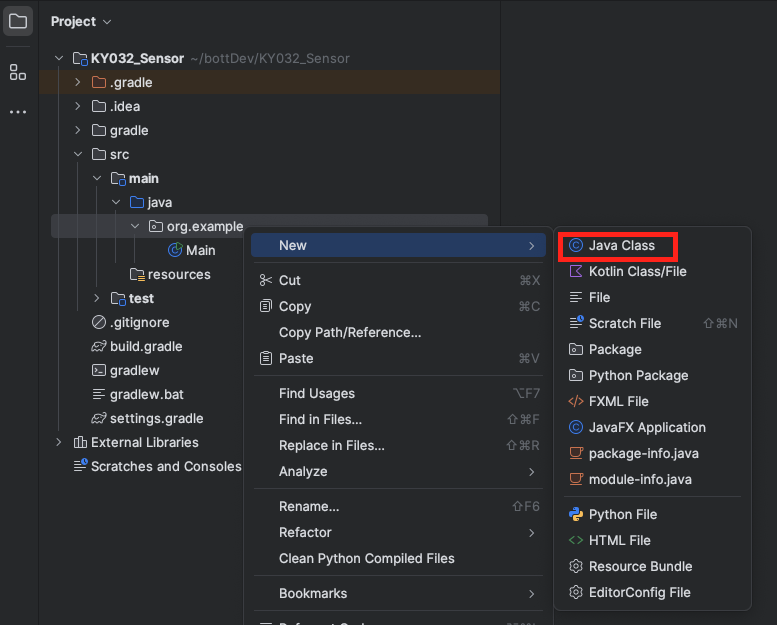Image resolution: width=777 pixels, height=625 pixels.
Task: Show more tool windows via ellipsis icon
Action: click(18, 112)
